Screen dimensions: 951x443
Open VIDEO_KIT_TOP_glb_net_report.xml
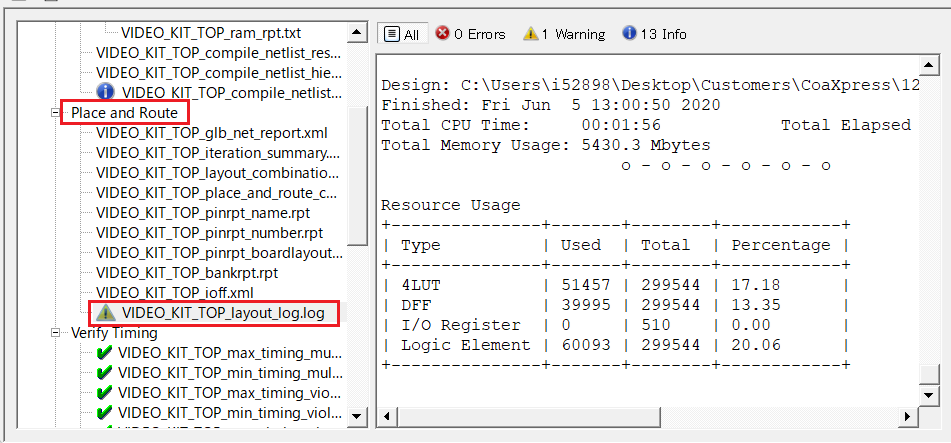tap(211, 133)
